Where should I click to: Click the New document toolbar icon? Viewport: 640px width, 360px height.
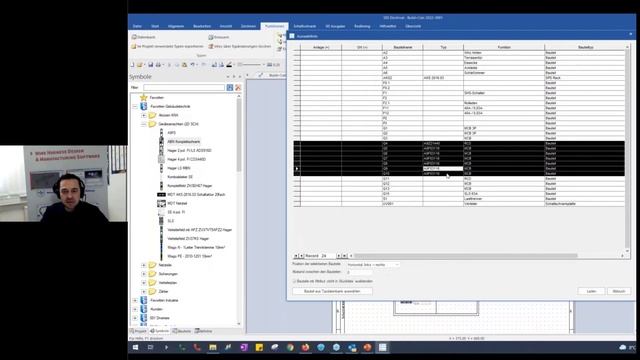click(x=132, y=65)
